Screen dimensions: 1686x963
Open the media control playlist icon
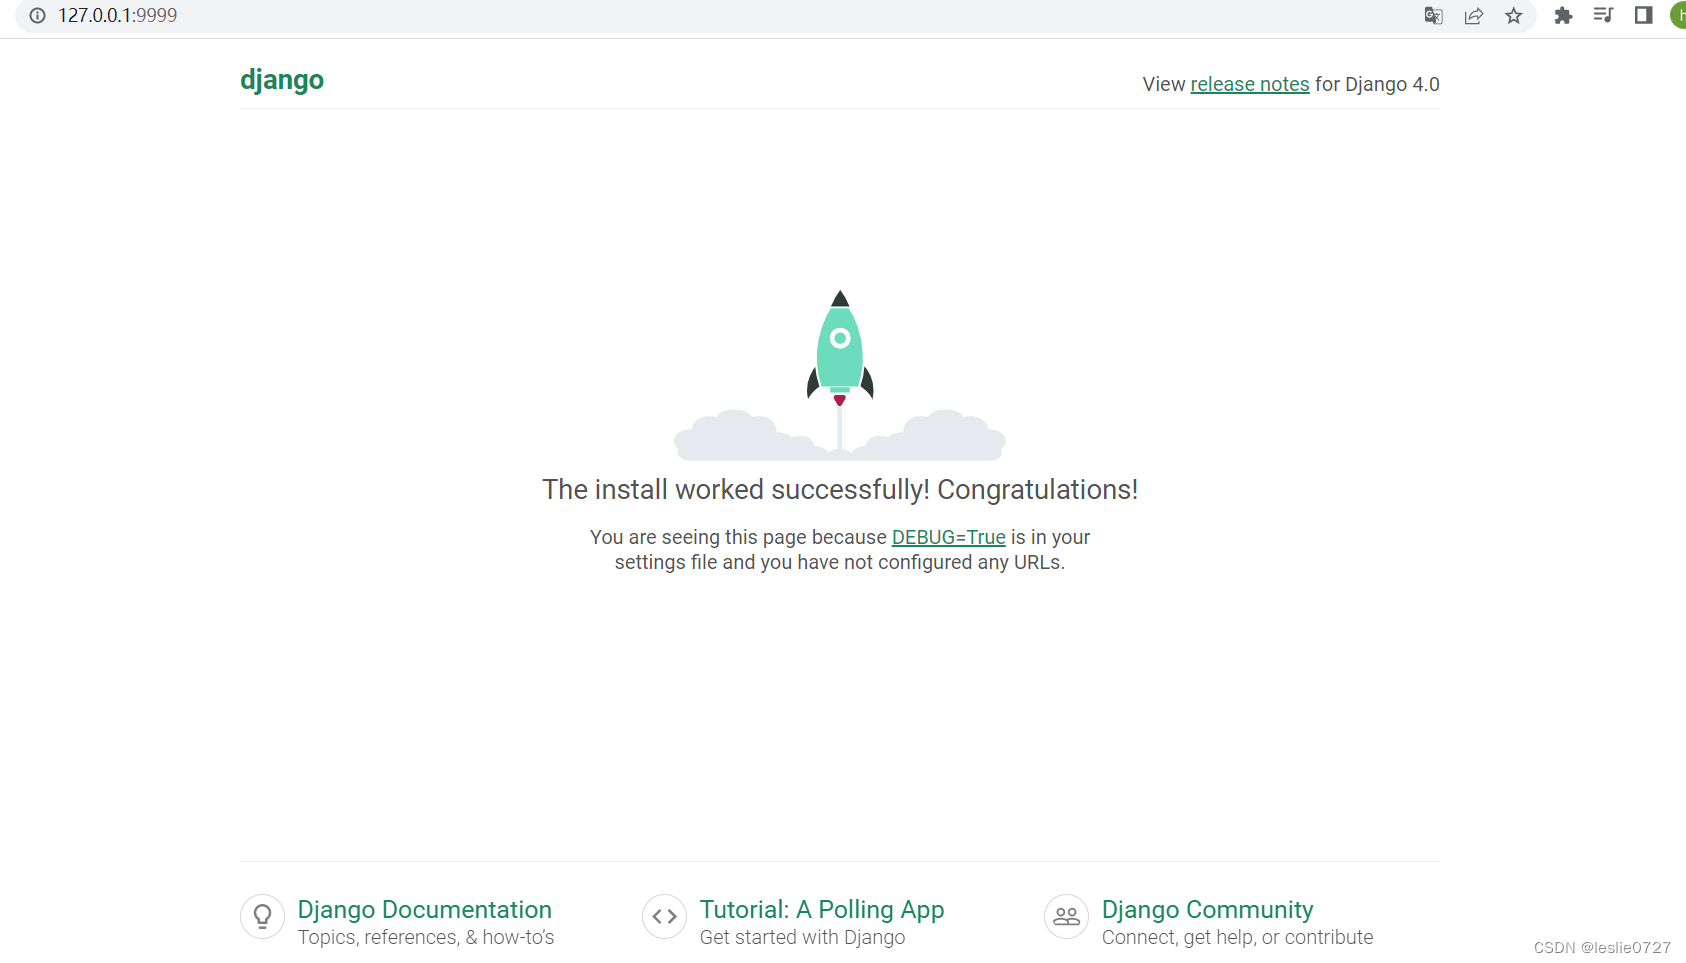coord(1603,15)
